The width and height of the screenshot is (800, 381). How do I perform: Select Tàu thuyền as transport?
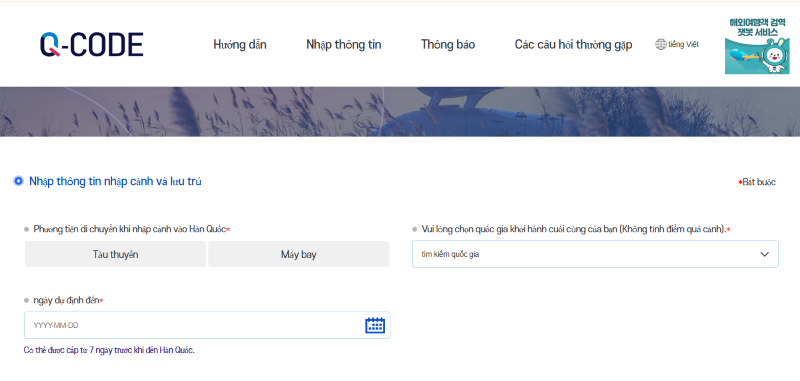coord(115,254)
